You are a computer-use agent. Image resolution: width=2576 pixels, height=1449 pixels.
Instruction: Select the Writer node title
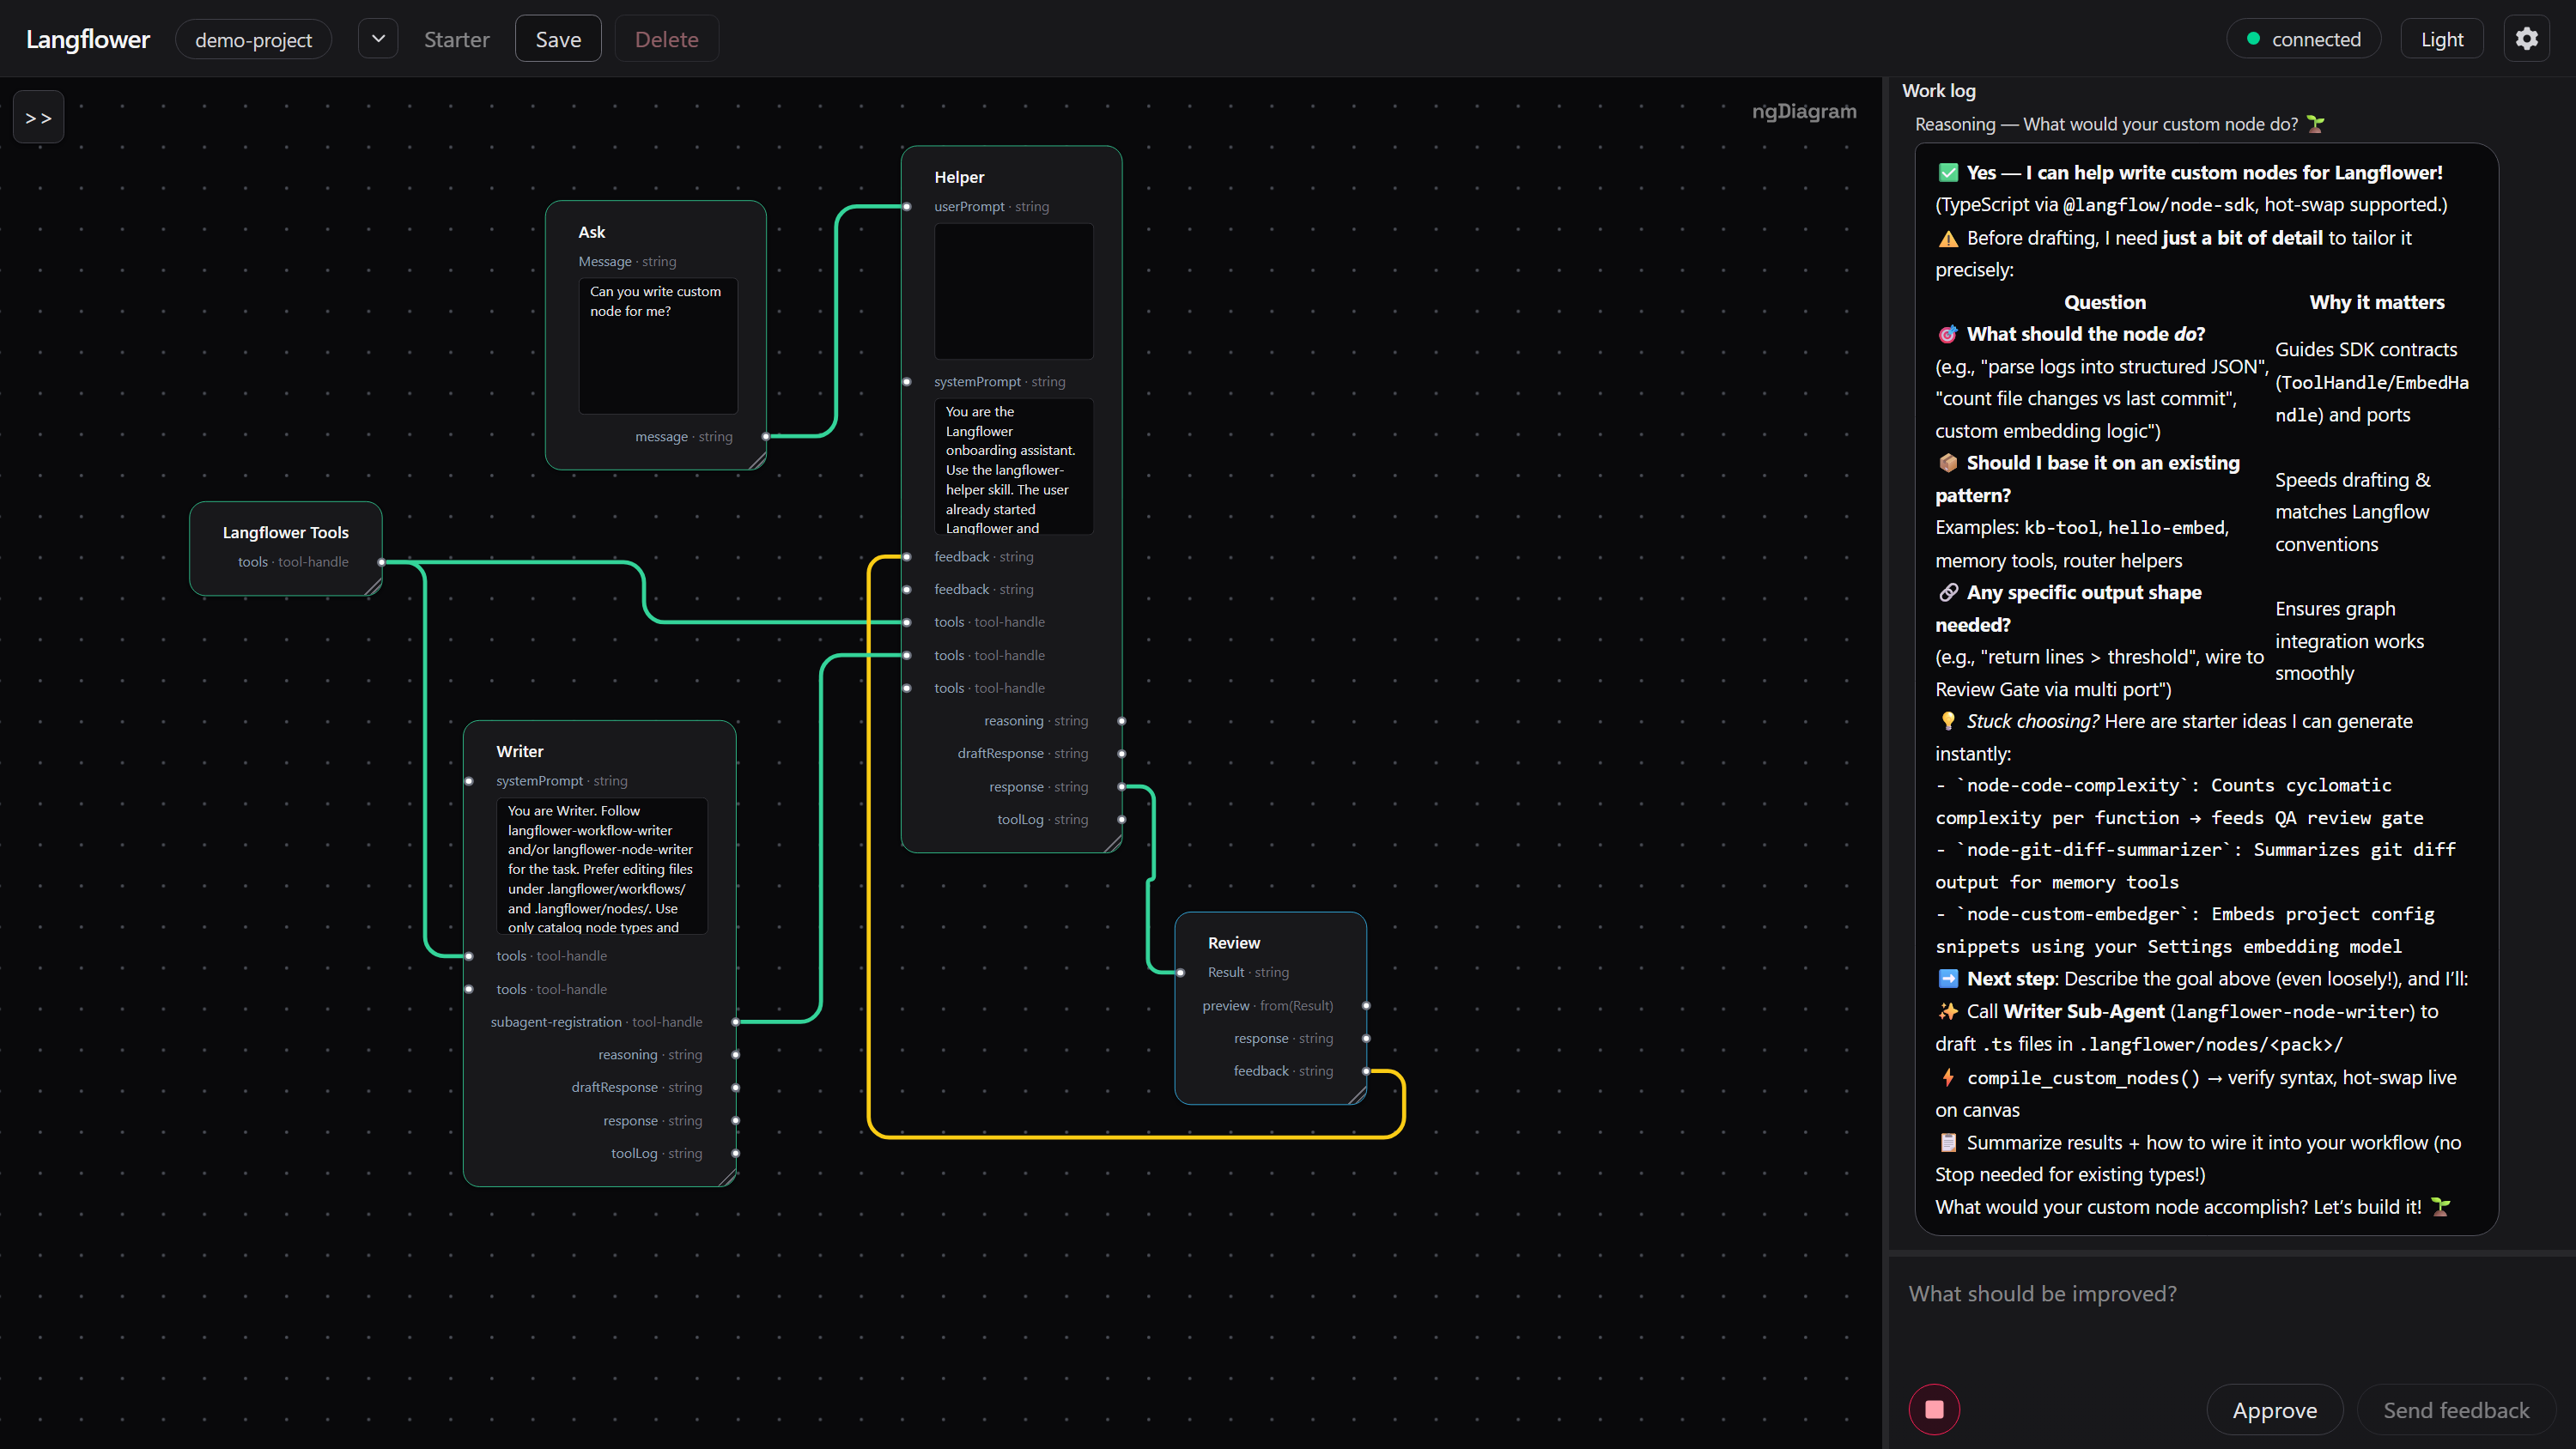click(x=520, y=751)
